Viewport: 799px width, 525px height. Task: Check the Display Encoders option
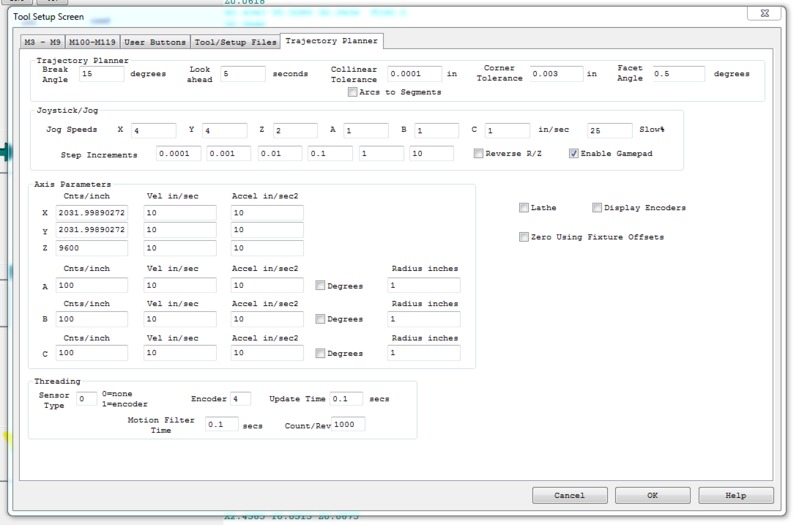point(597,208)
